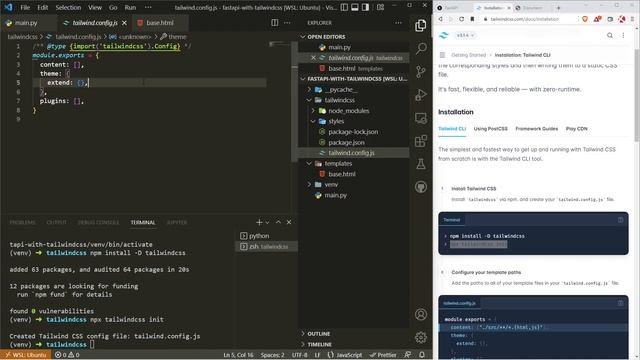Toggle the primary side bar layout
Screen dimensions: 640x360
click(x=344, y=7)
